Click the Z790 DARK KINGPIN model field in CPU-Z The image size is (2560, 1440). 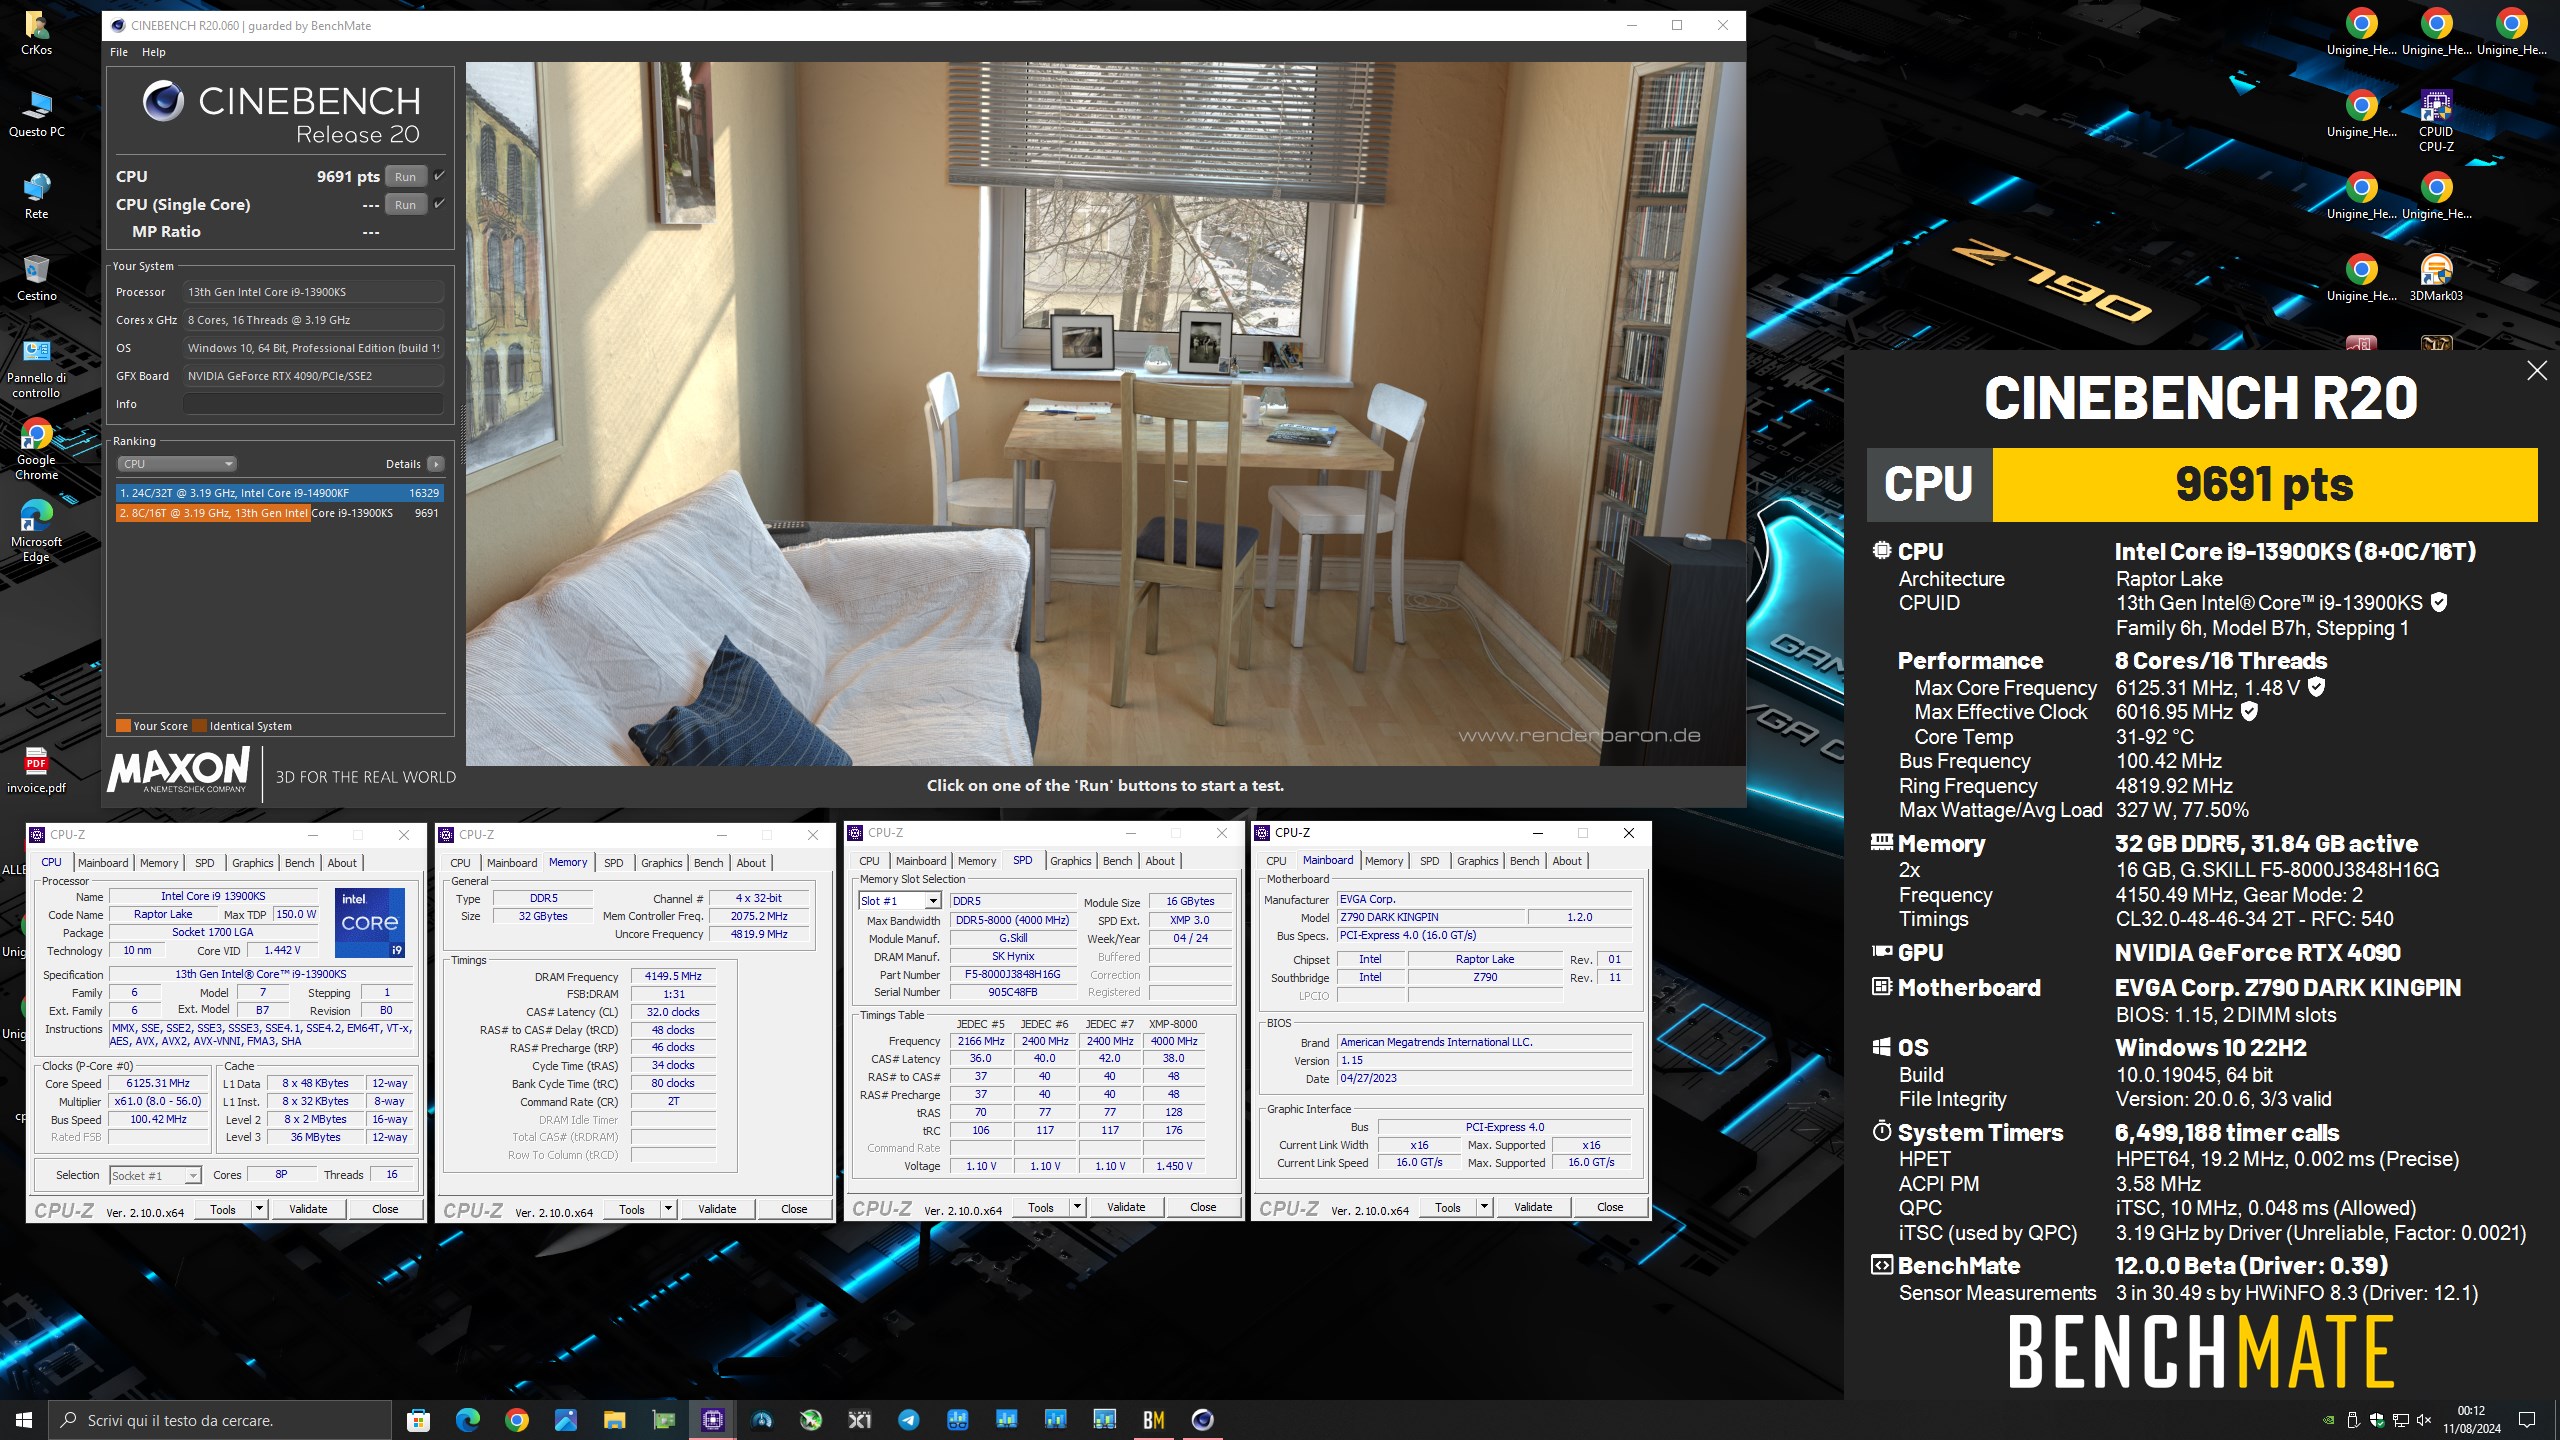(1430, 917)
